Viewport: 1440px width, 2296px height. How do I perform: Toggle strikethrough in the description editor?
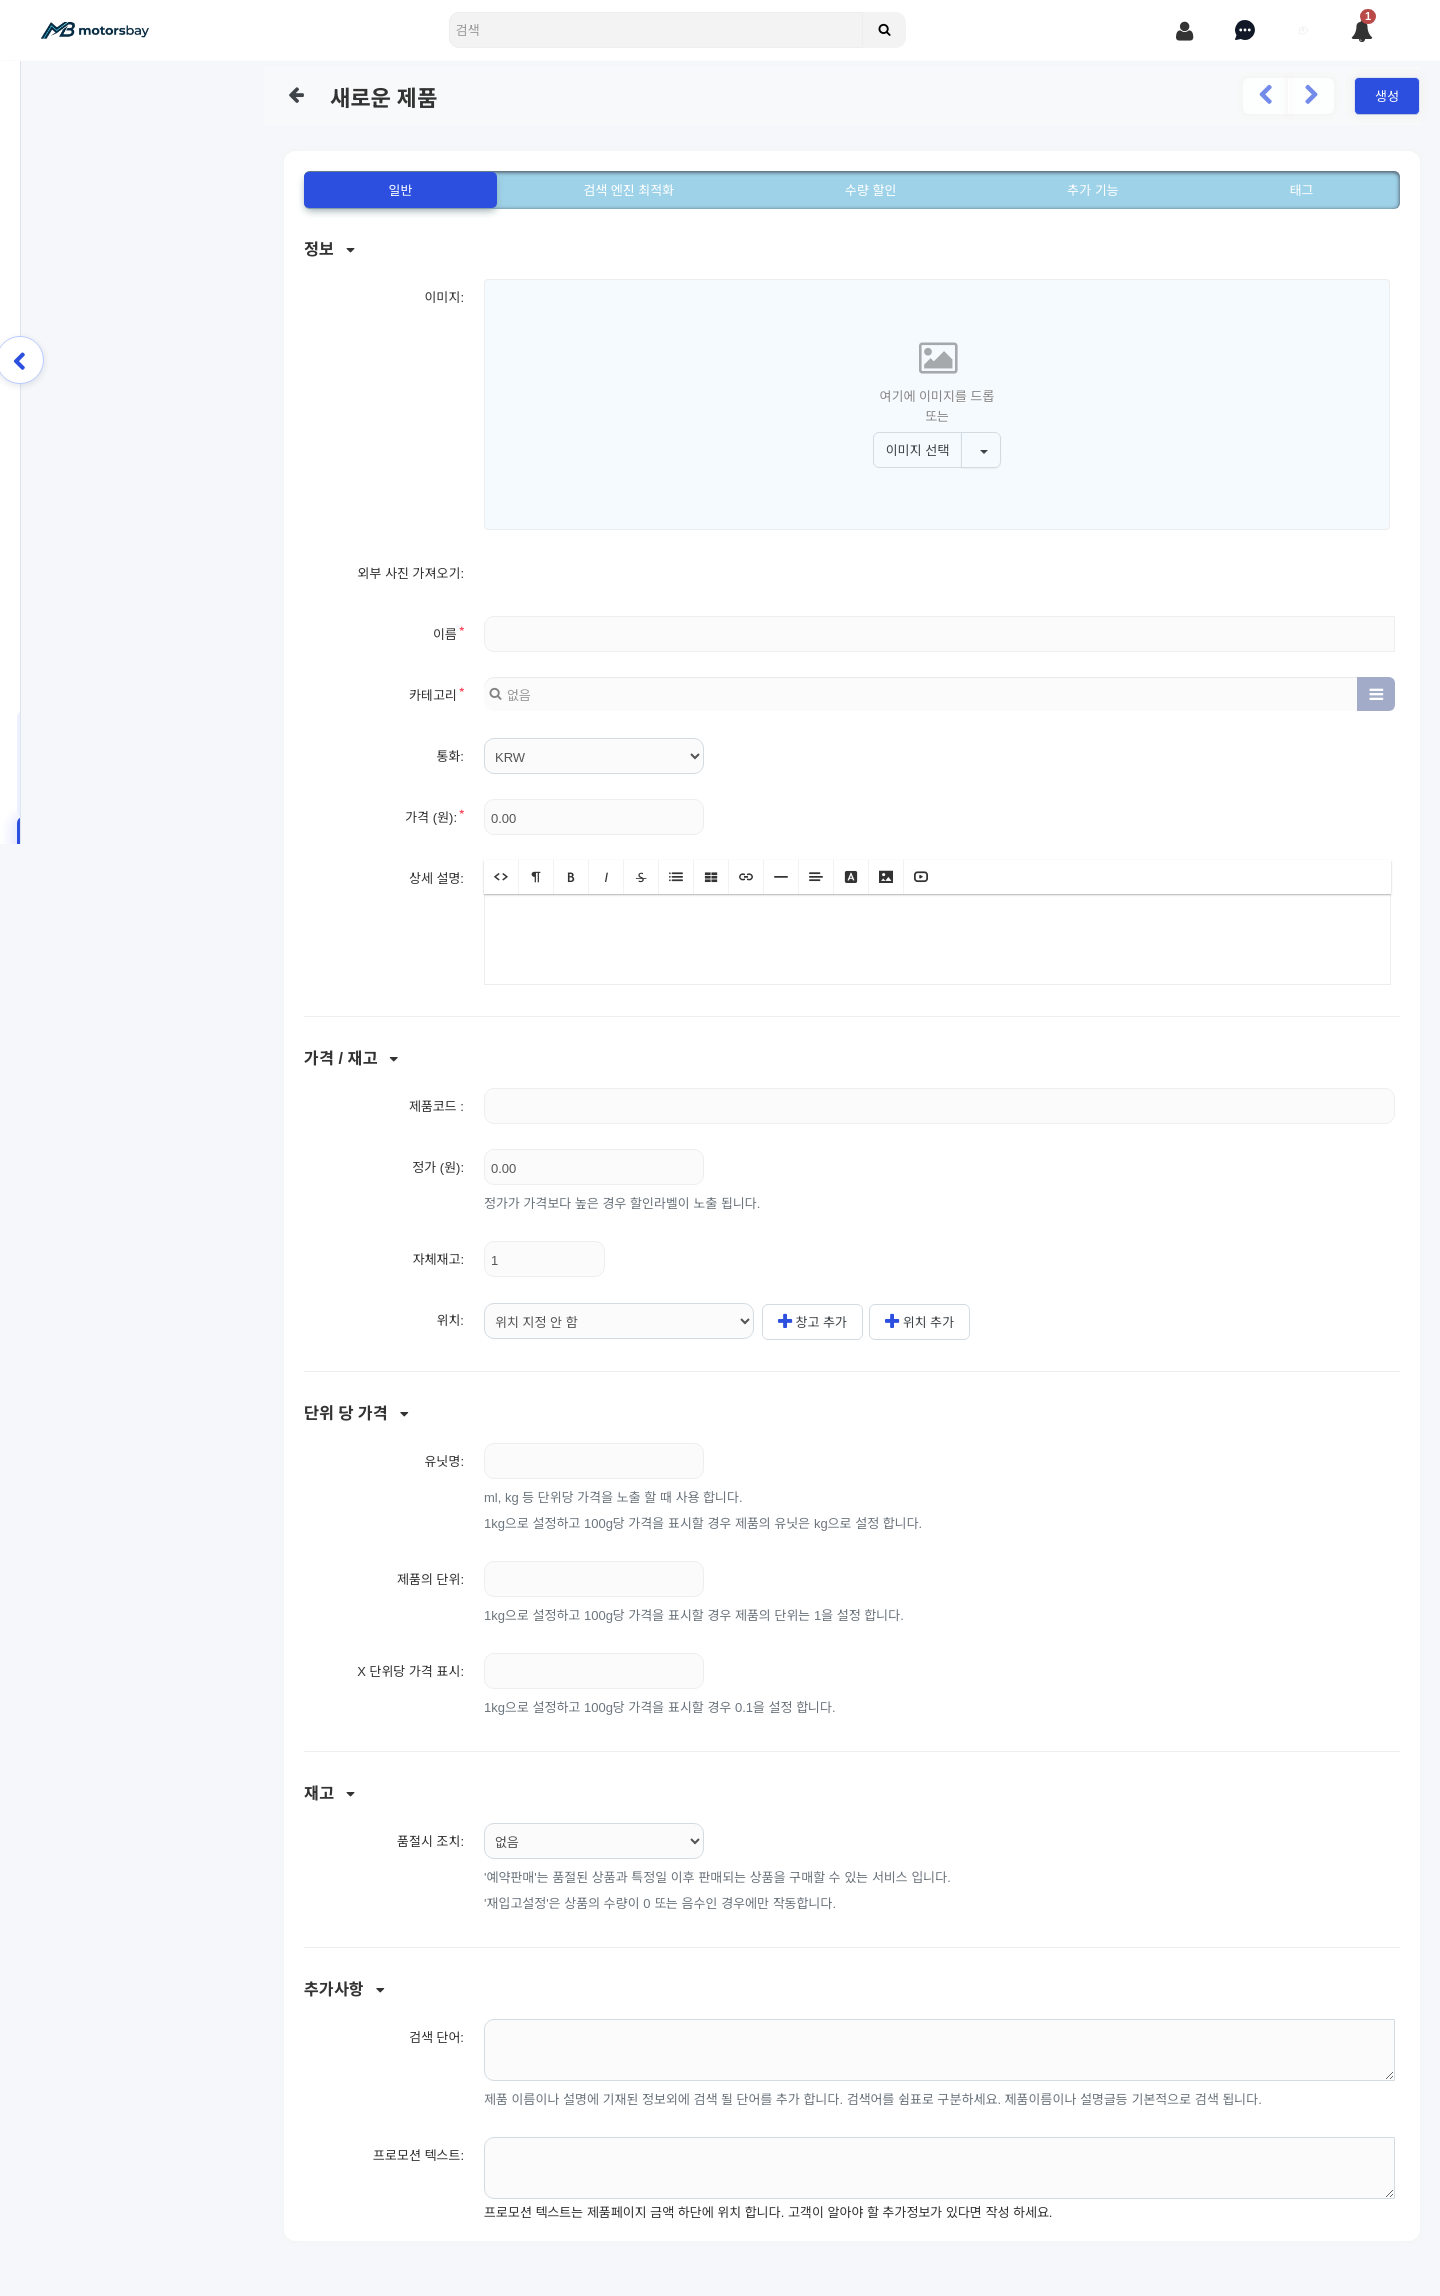point(641,877)
